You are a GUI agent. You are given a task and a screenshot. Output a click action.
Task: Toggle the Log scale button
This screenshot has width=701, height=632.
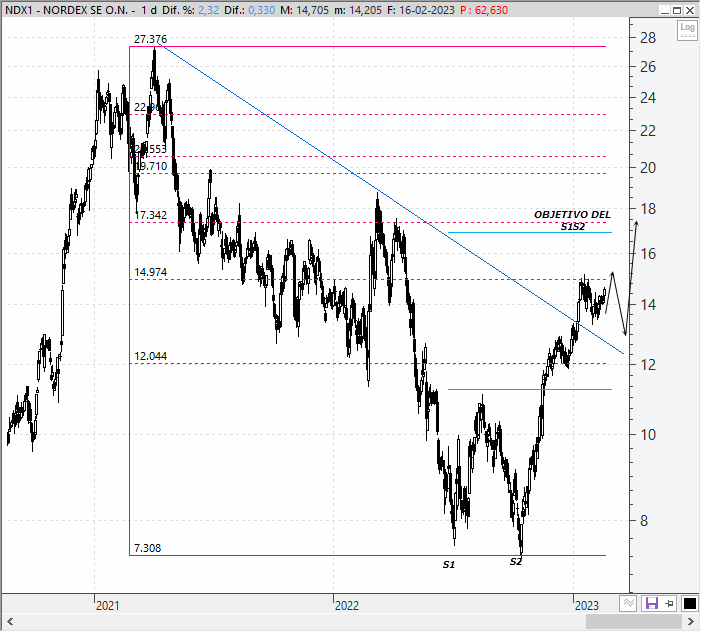point(687,30)
